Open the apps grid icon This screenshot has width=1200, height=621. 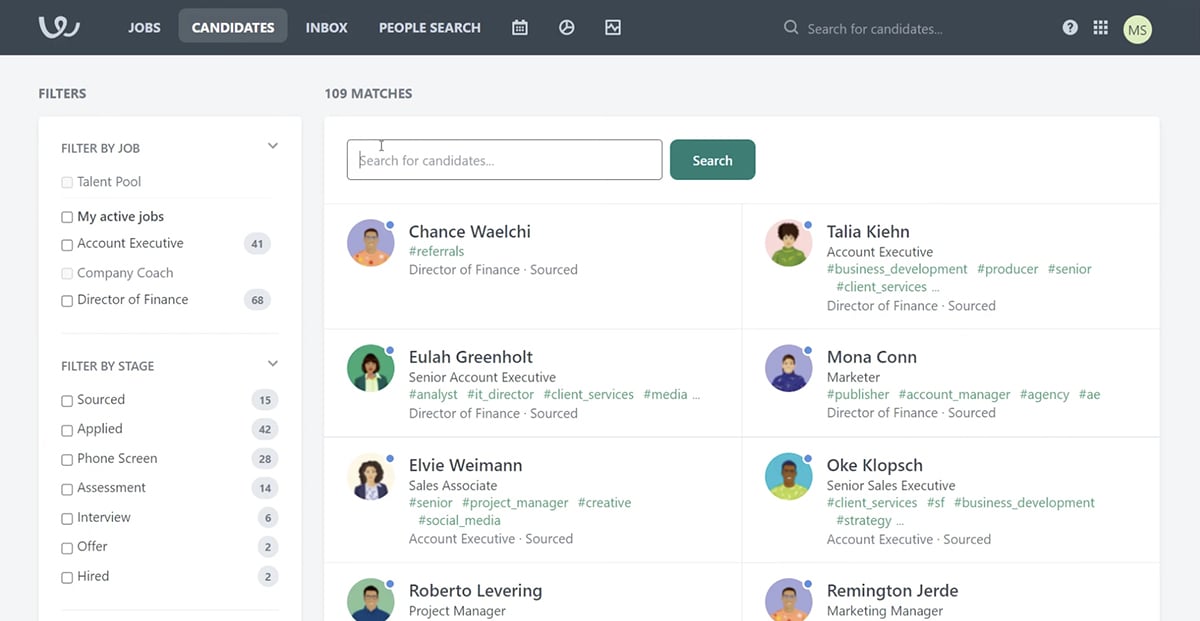[1100, 27]
